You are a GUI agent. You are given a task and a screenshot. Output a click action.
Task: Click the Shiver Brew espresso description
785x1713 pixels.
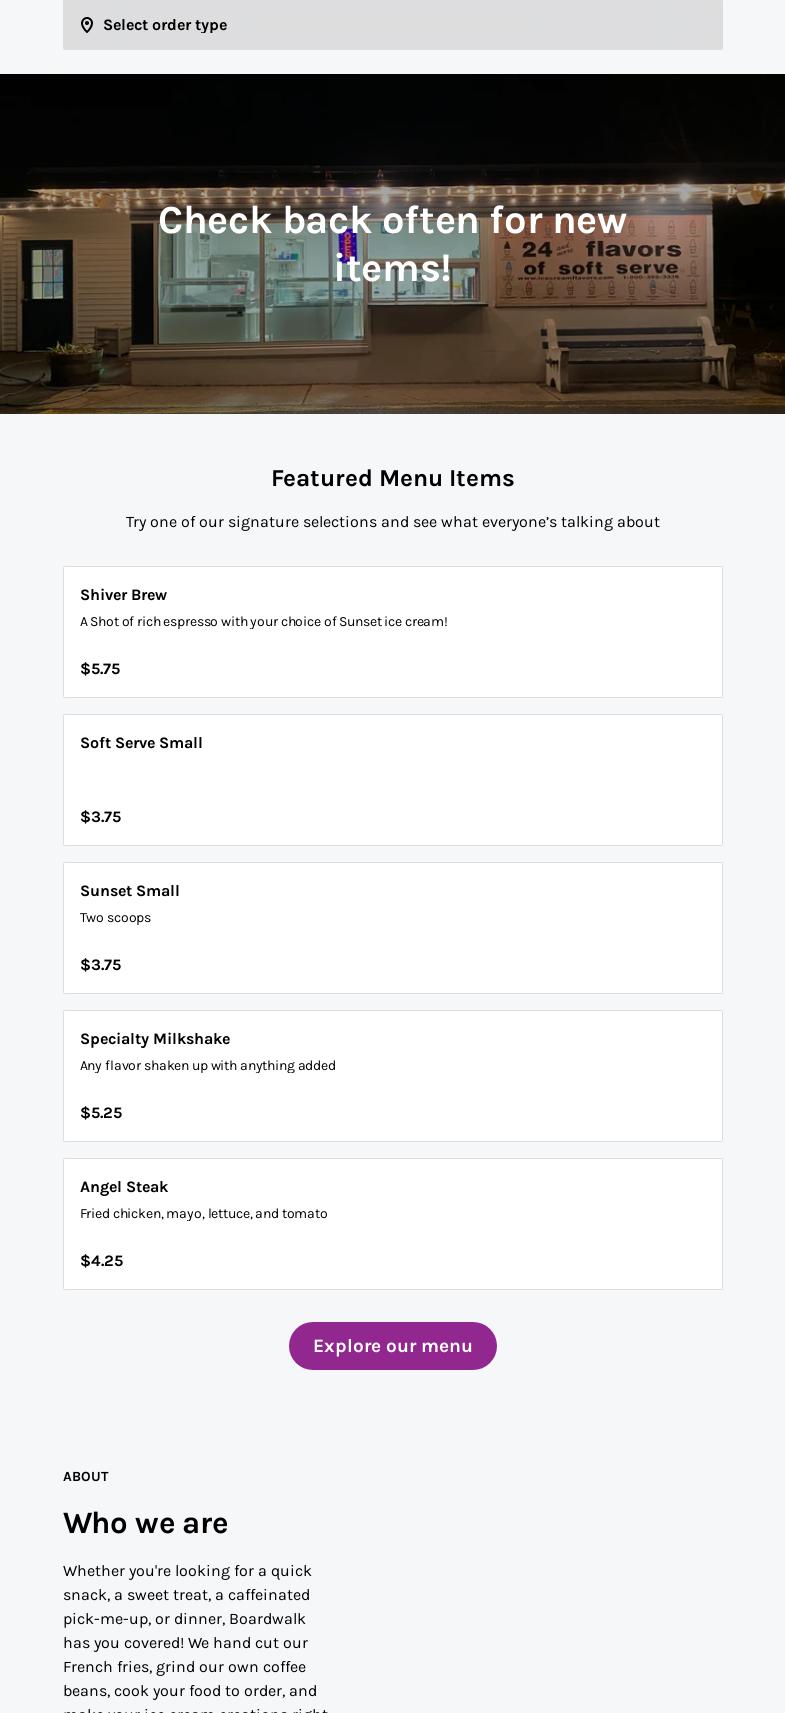coord(264,622)
